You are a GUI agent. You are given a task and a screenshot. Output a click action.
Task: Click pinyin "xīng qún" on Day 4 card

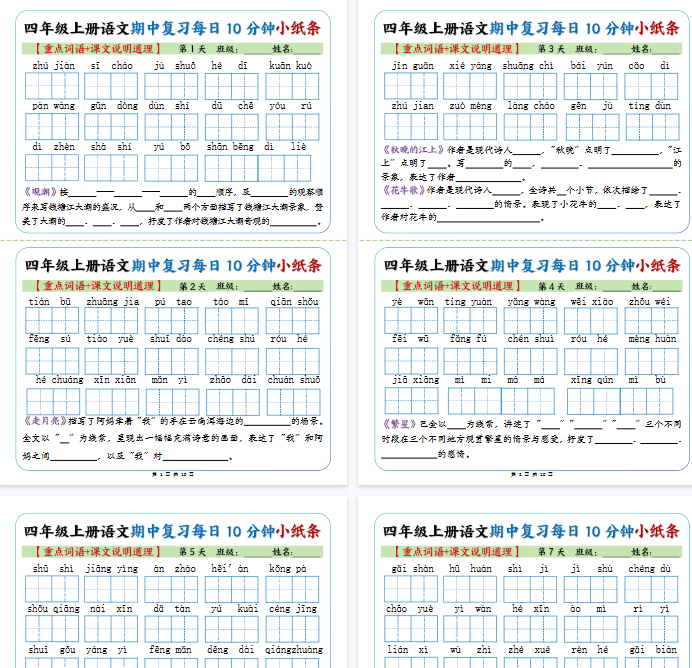point(592,380)
